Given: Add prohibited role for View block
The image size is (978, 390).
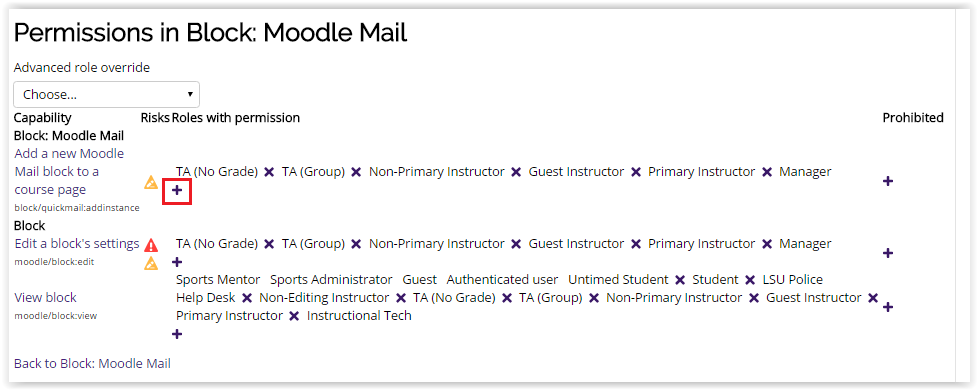Looking at the screenshot, I should (888, 307).
